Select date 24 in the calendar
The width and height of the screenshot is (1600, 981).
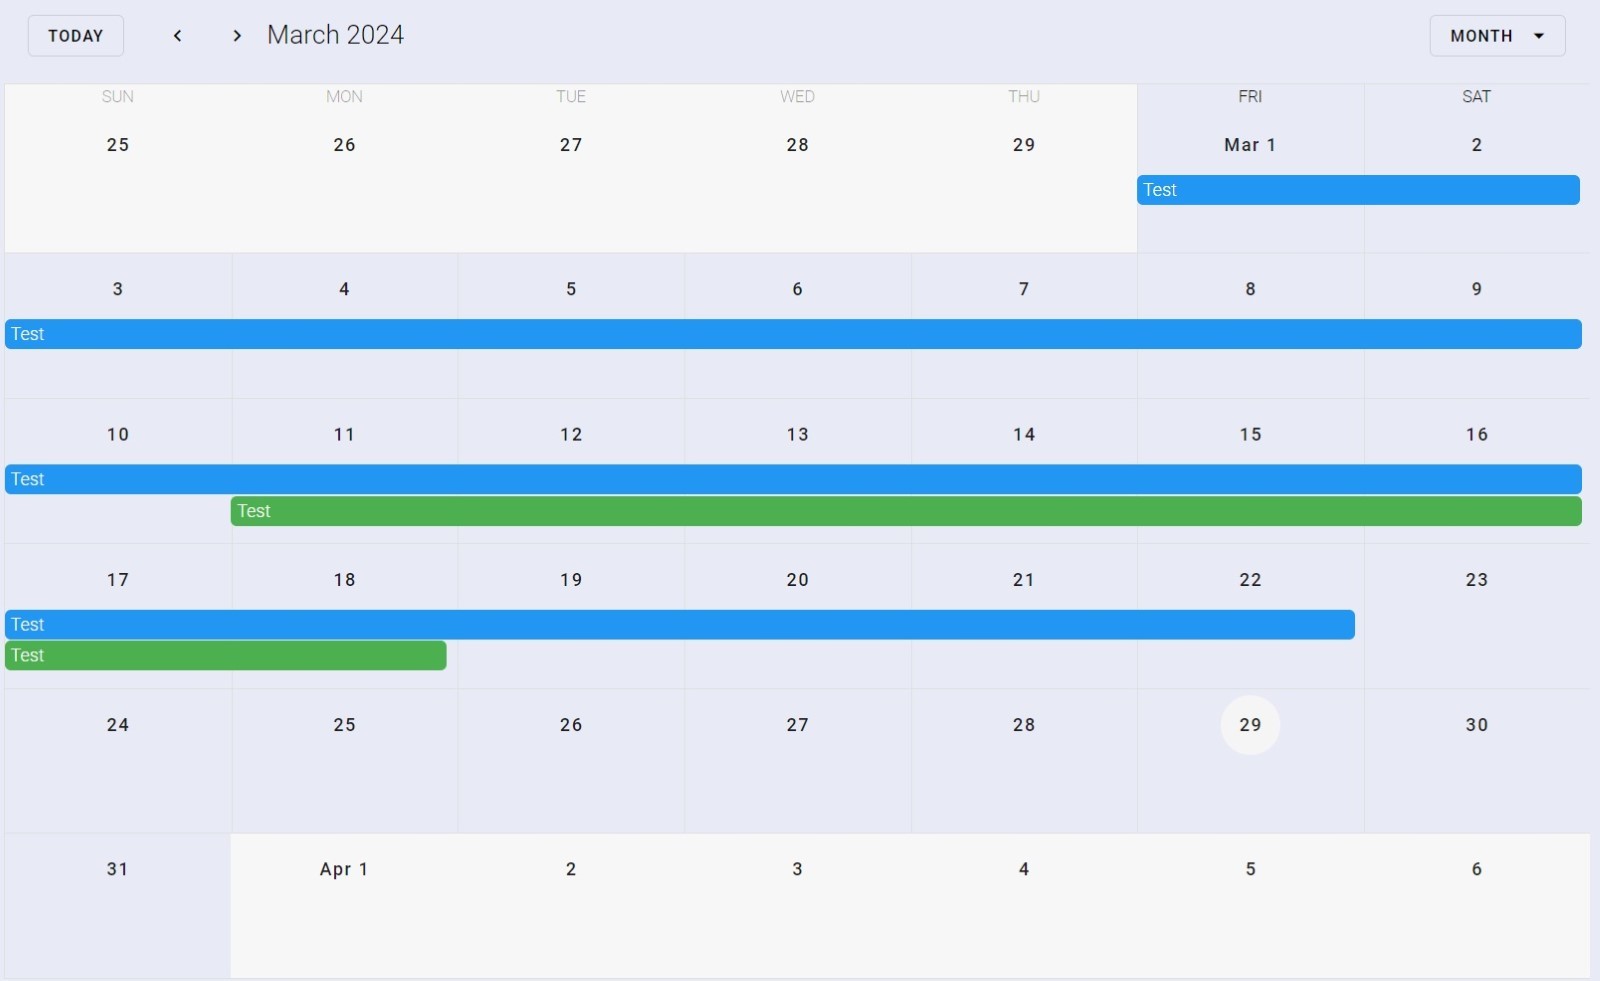118,725
